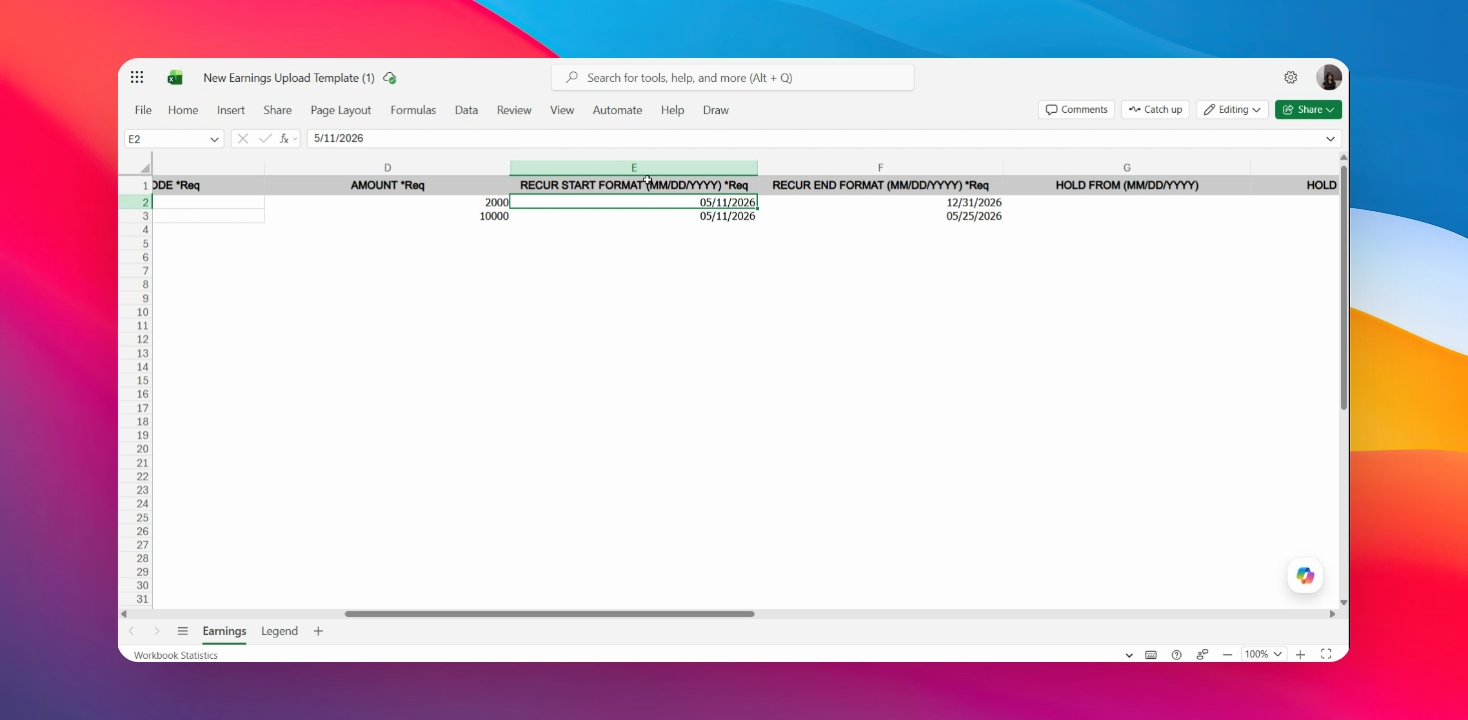Select the cell containing 05/25/2026
Viewport: 1468px width, 720px height.
[x=880, y=216]
